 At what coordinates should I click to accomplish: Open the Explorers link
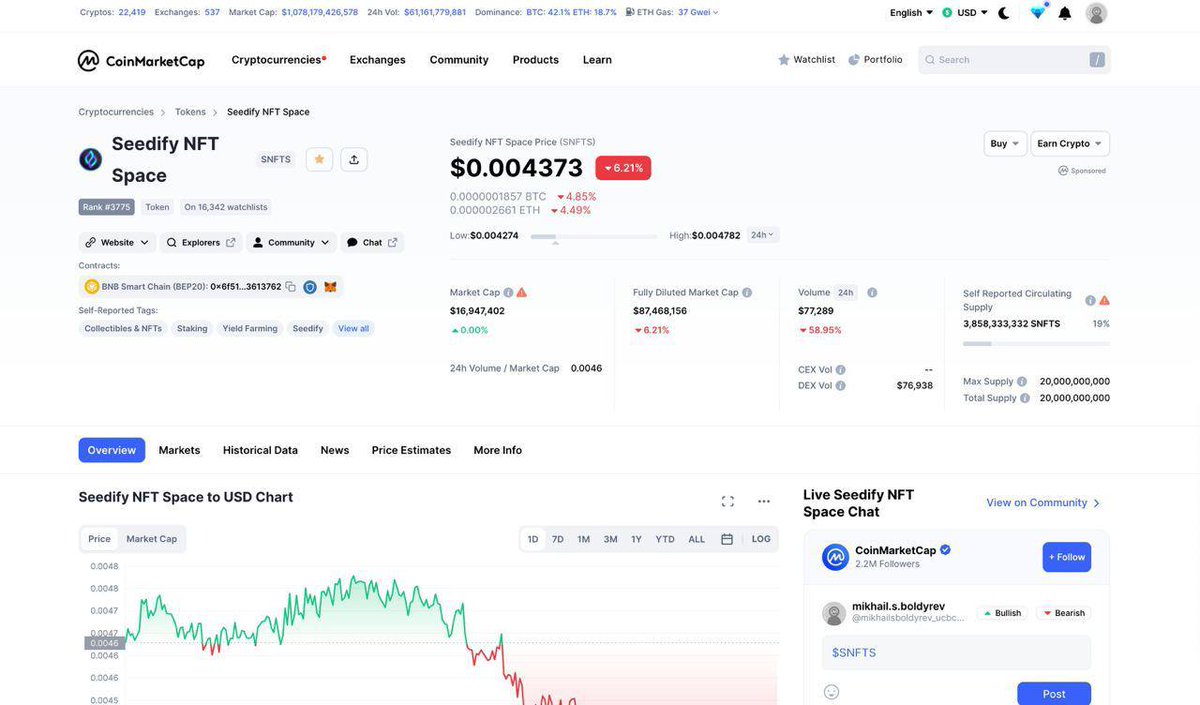201,242
